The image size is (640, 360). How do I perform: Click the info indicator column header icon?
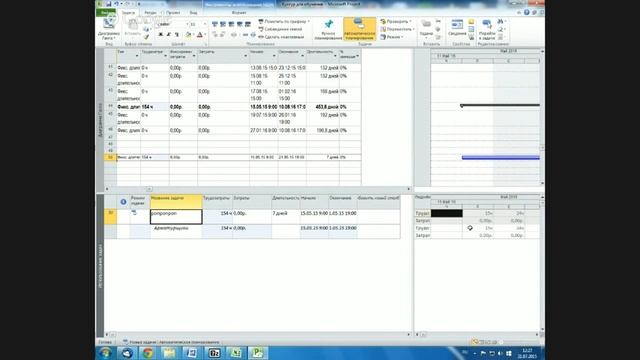point(123,202)
